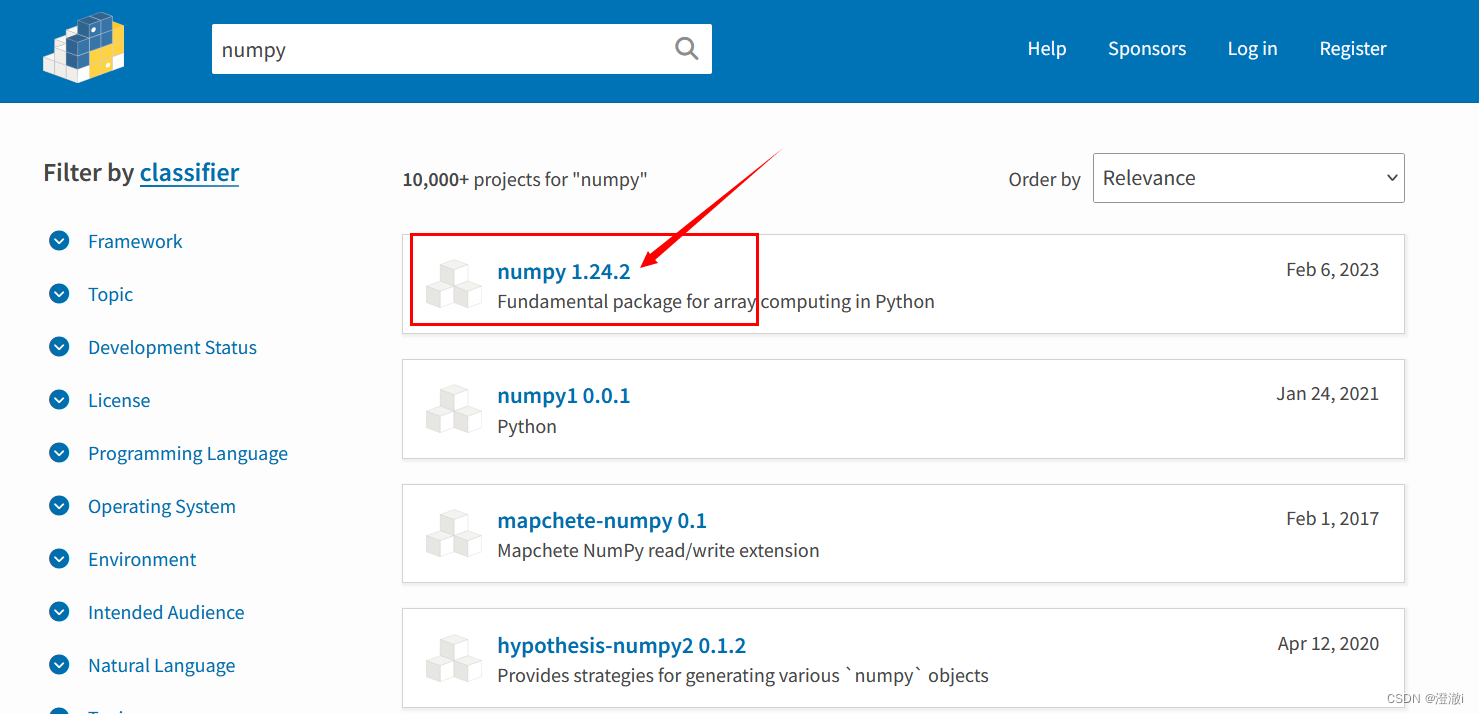Expand the Framework filter chevron
The height and width of the screenshot is (714, 1479).
[59, 241]
